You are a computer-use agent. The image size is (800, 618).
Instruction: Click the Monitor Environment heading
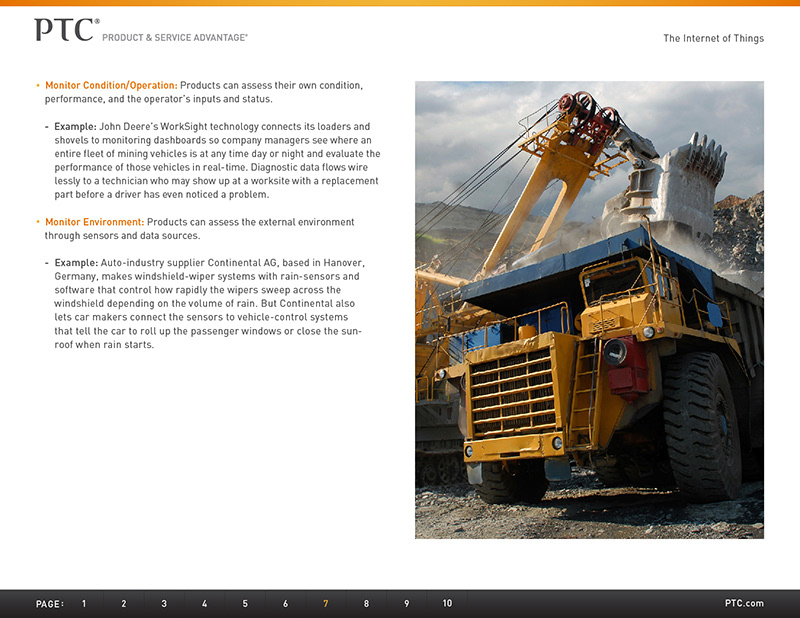click(95, 221)
